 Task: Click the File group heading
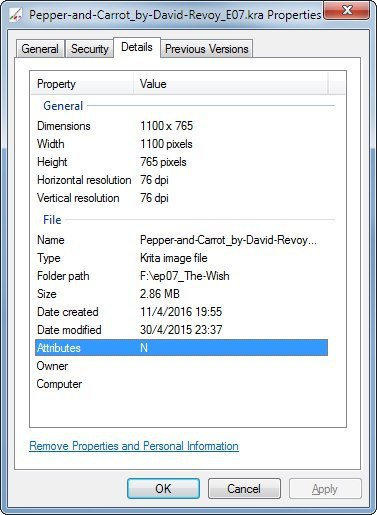click(52, 220)
